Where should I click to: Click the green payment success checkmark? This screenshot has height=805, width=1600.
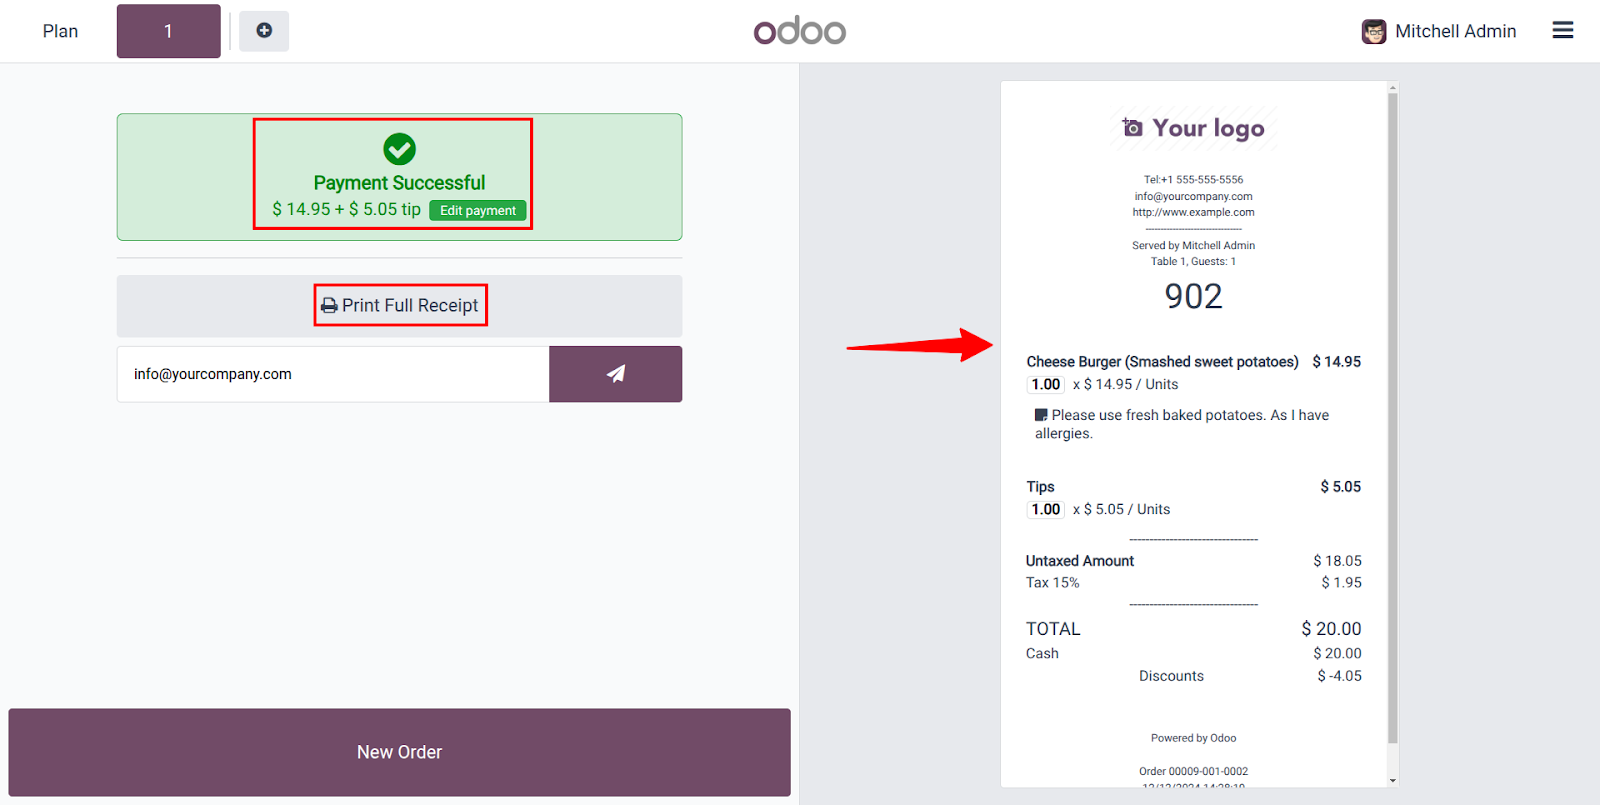399,149
